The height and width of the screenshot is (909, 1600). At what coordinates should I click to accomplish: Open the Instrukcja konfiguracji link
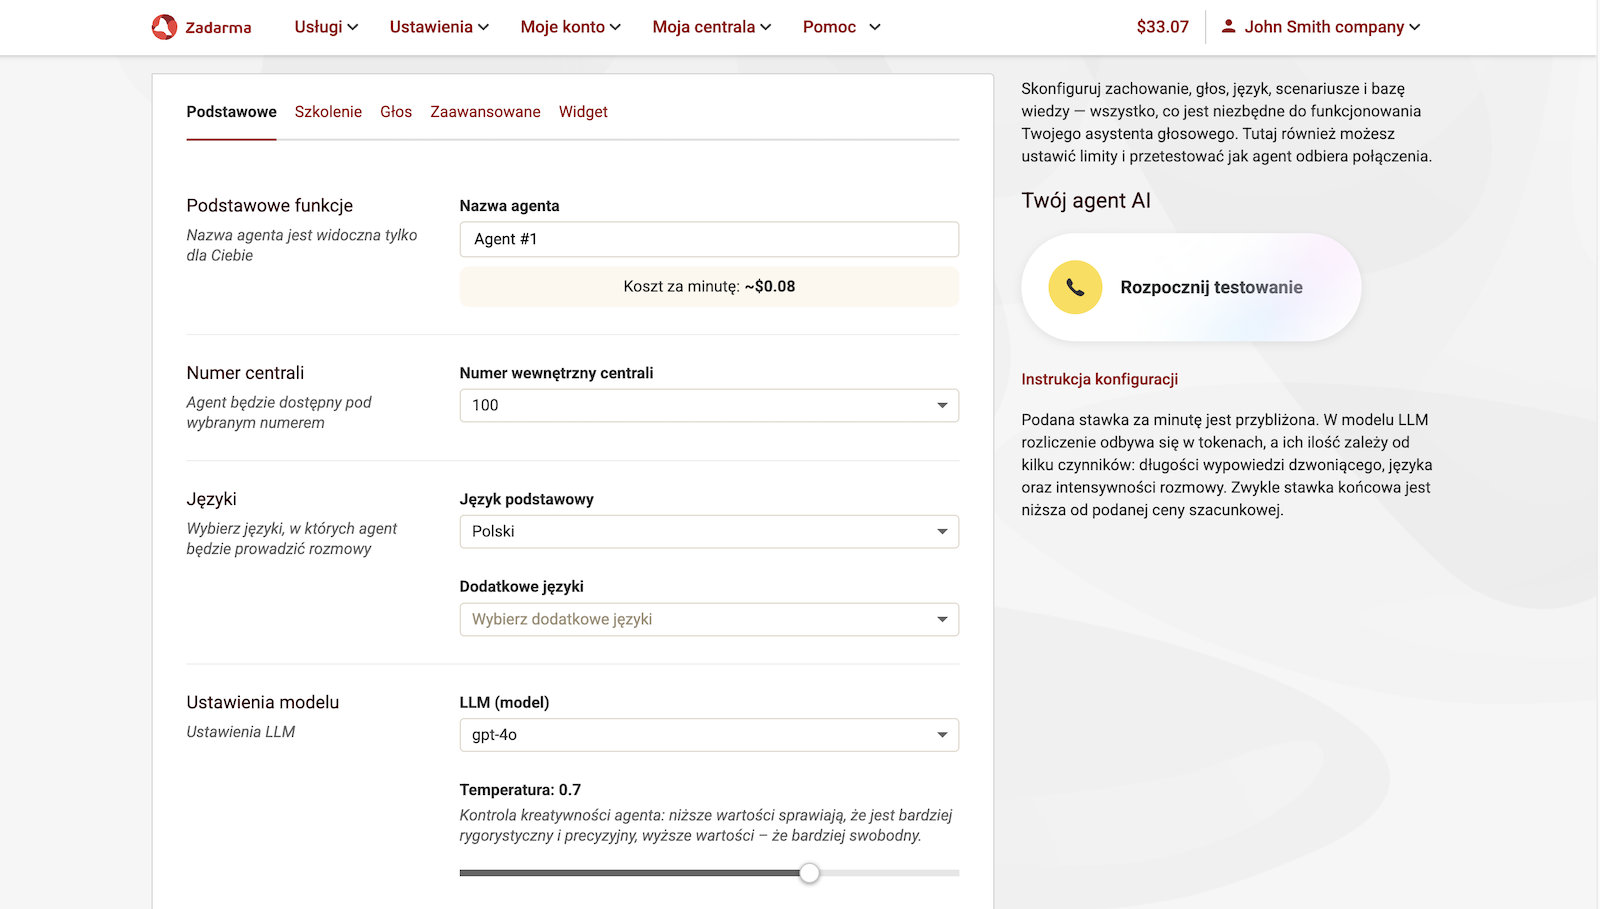[x=1099, y=379]
